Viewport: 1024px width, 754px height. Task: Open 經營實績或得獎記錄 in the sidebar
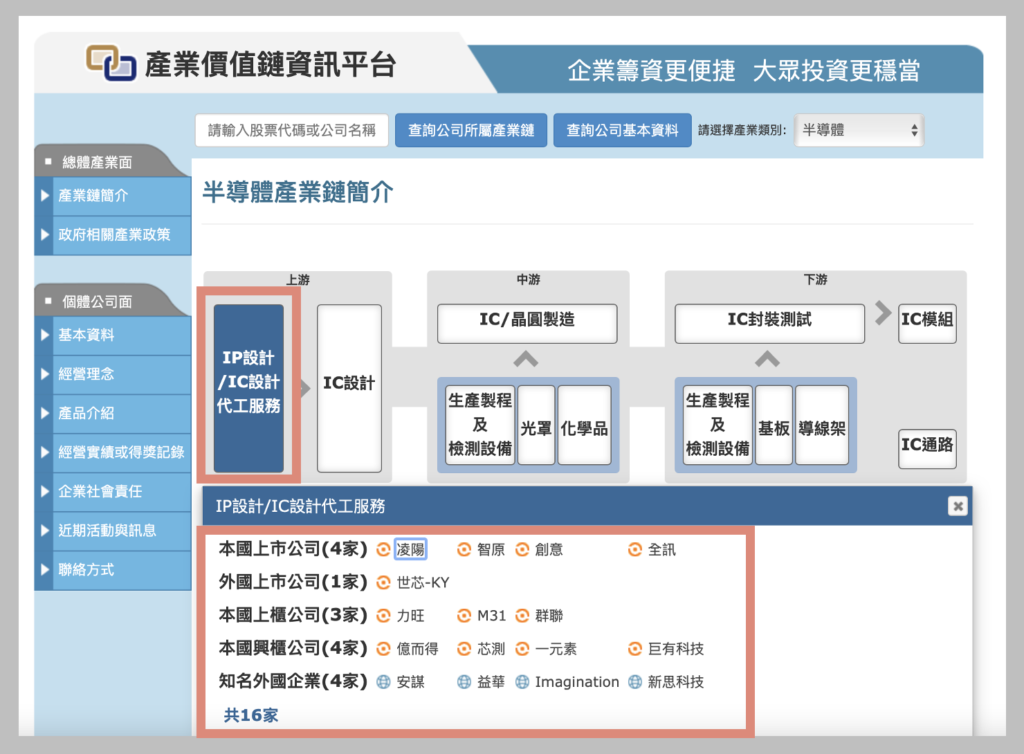point(113,452)
